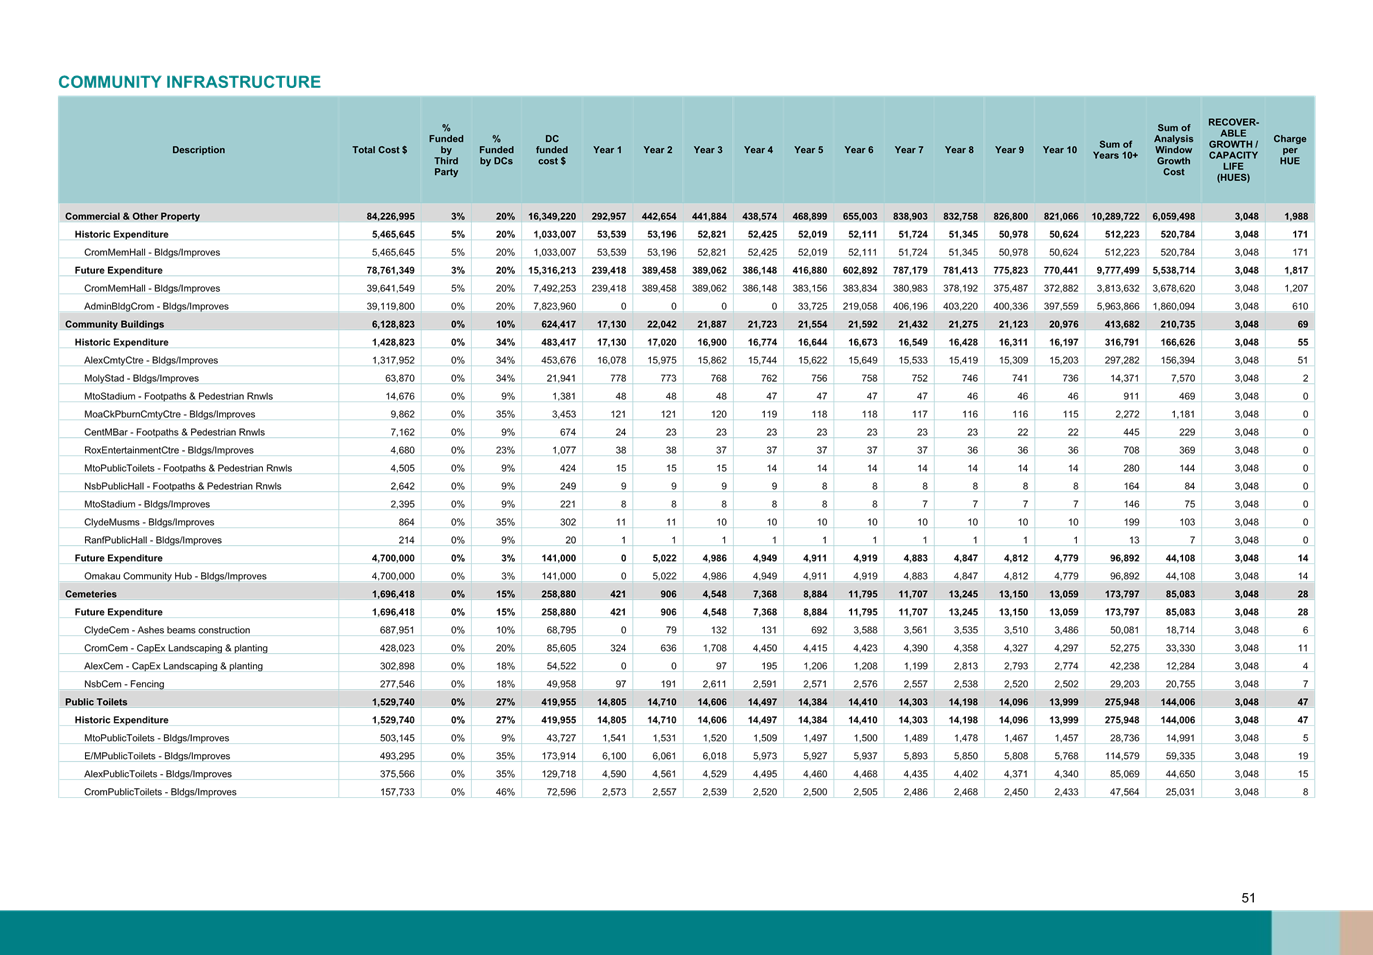Click RoxEntertainmentCtre - Bldgs/Improves label

click(169, 450)
